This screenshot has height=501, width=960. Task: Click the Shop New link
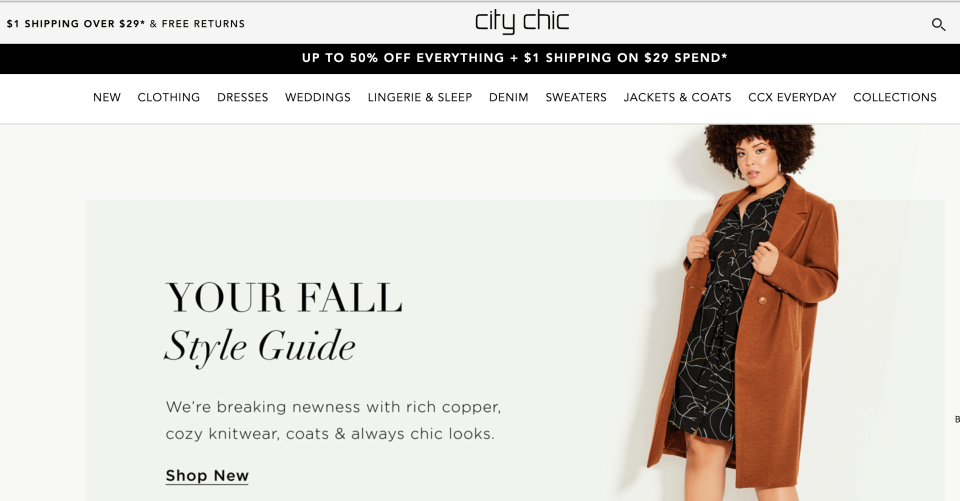coord(207,476)
